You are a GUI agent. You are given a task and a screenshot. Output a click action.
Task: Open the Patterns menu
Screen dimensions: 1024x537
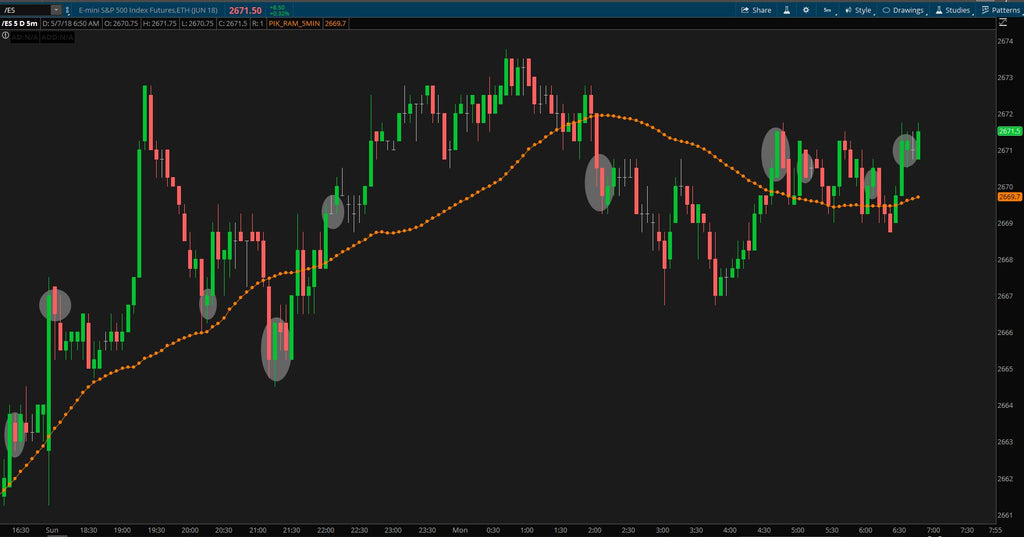[1000, 10]
